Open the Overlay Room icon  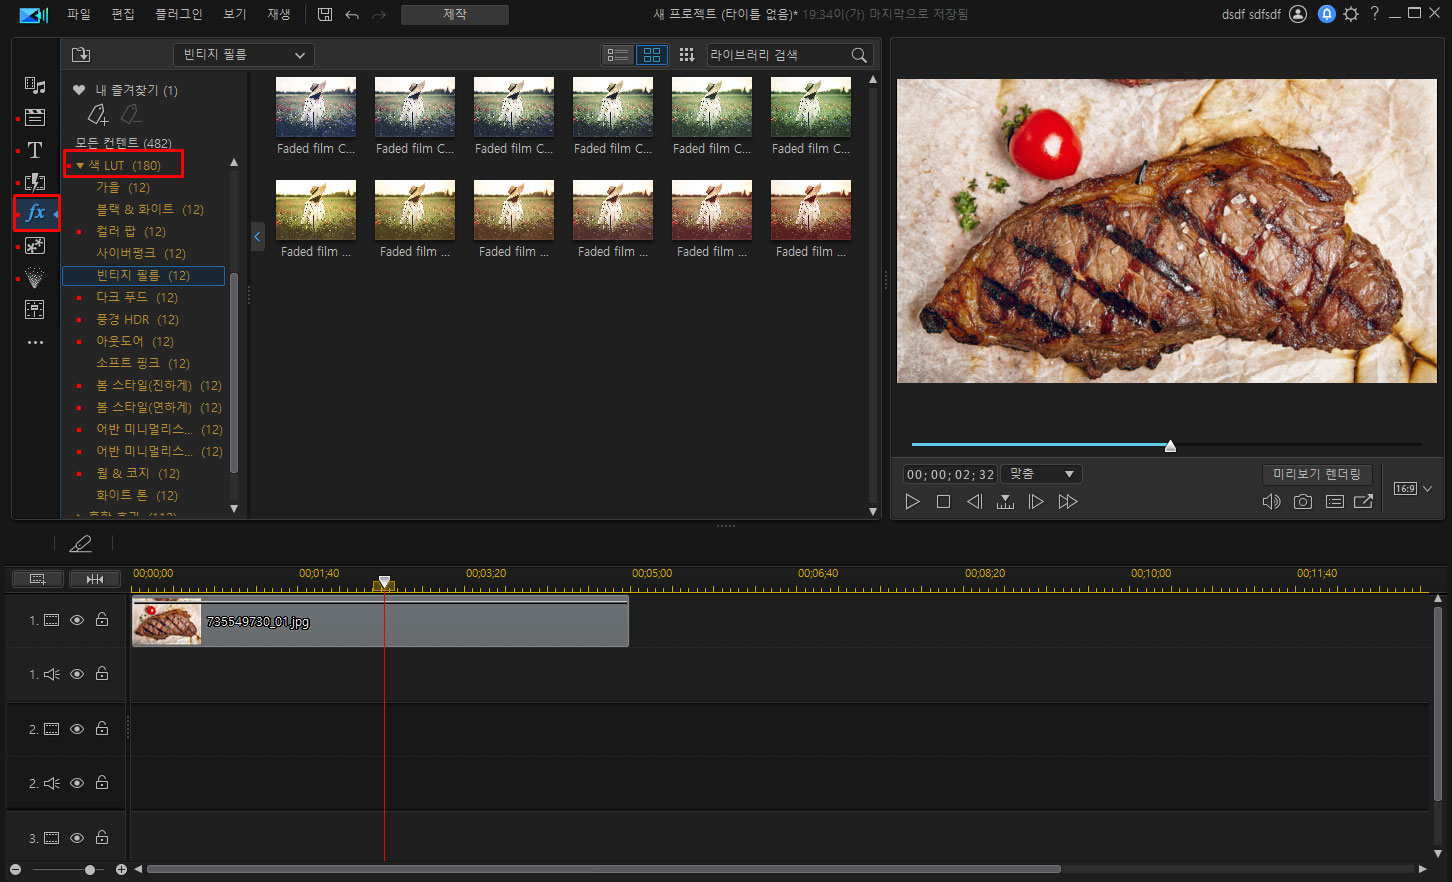click(x=35, y=246)
